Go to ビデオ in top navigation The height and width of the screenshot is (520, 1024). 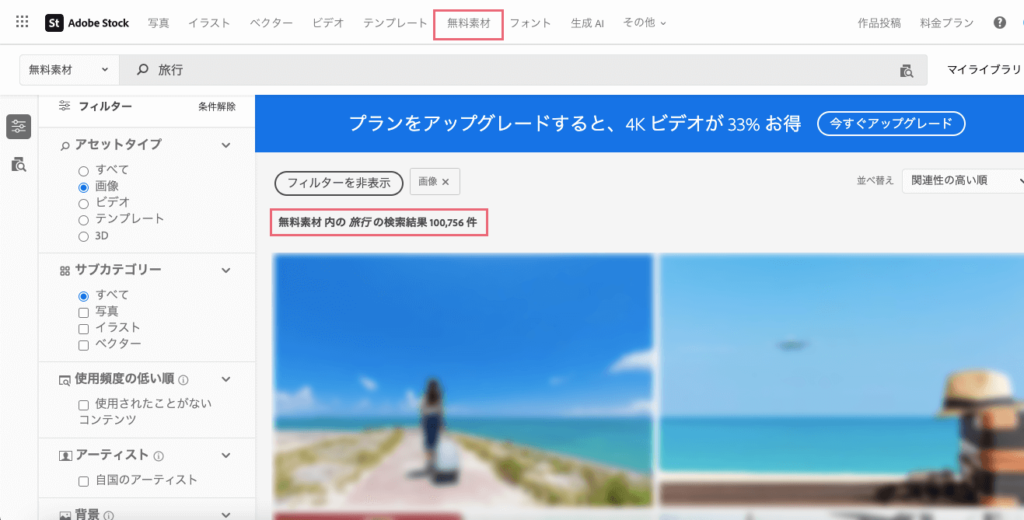tap(328, 23)
